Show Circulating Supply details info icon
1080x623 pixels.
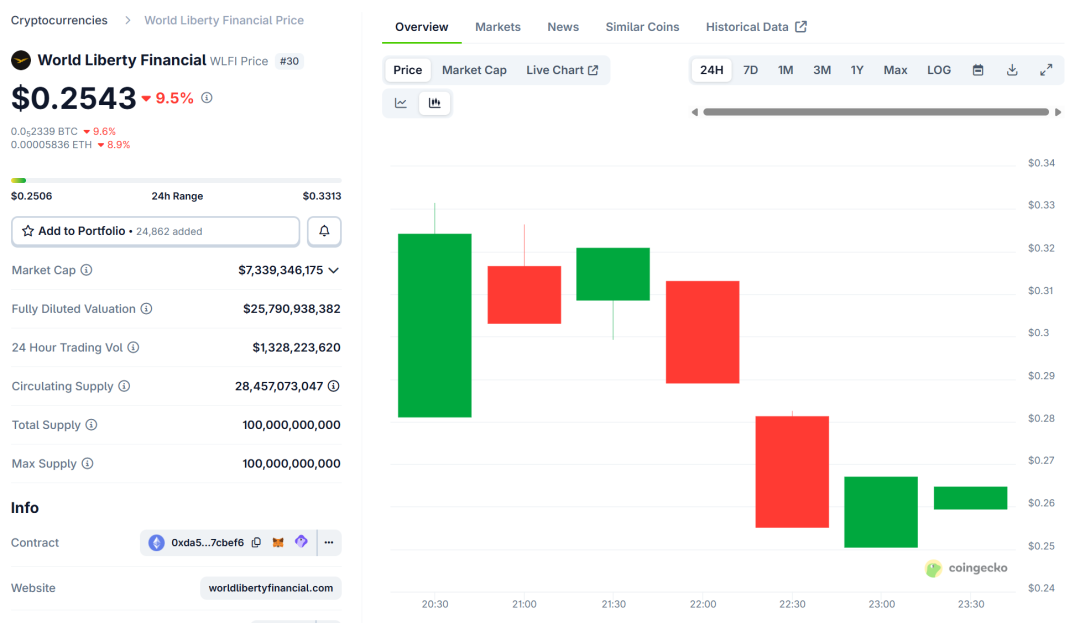(333, 386)
